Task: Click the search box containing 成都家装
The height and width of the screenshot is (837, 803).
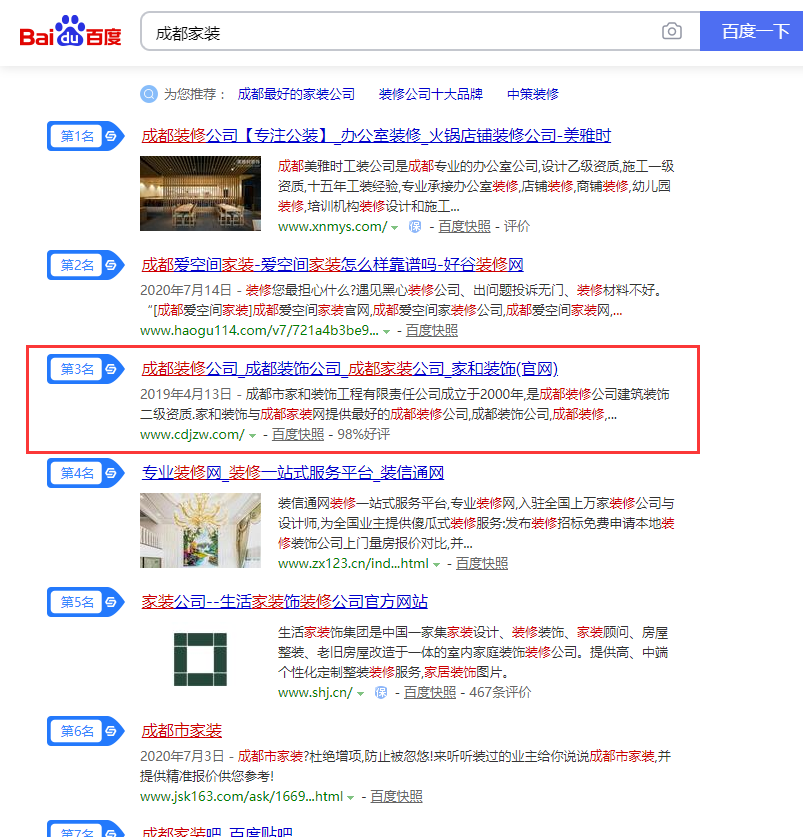Action: click(x=400, y=32)
